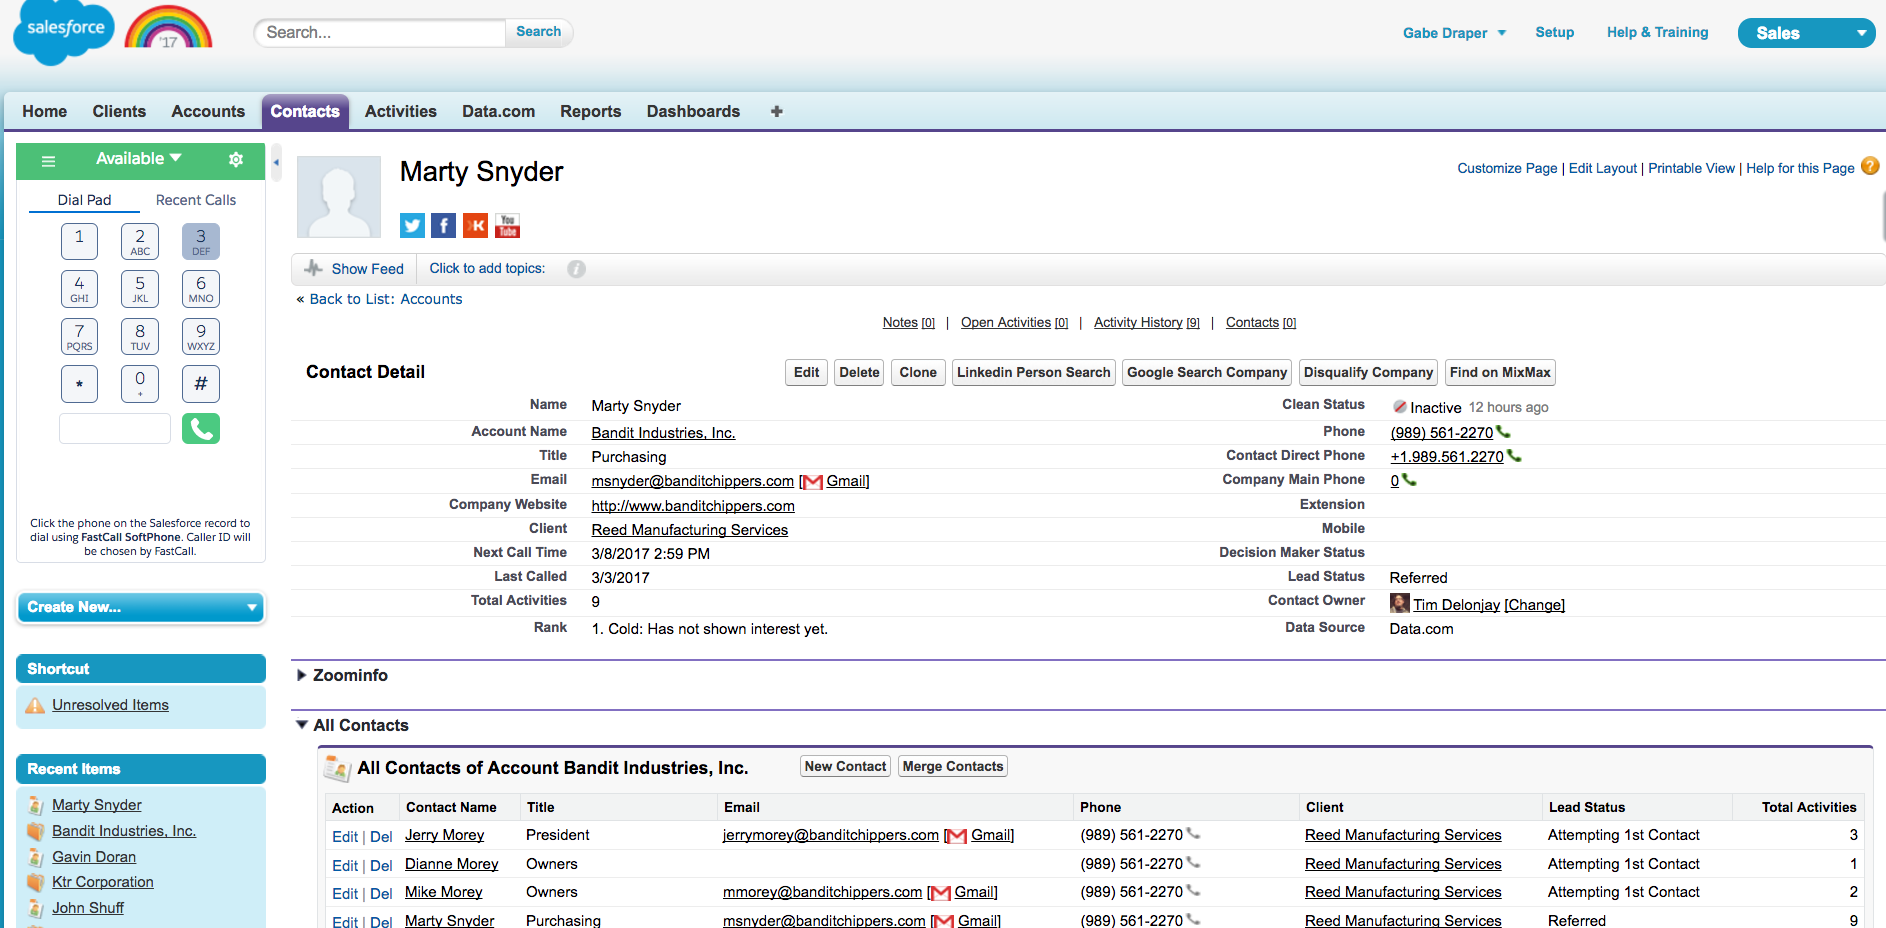Click Disqualify Company button

coord(1368,373)
